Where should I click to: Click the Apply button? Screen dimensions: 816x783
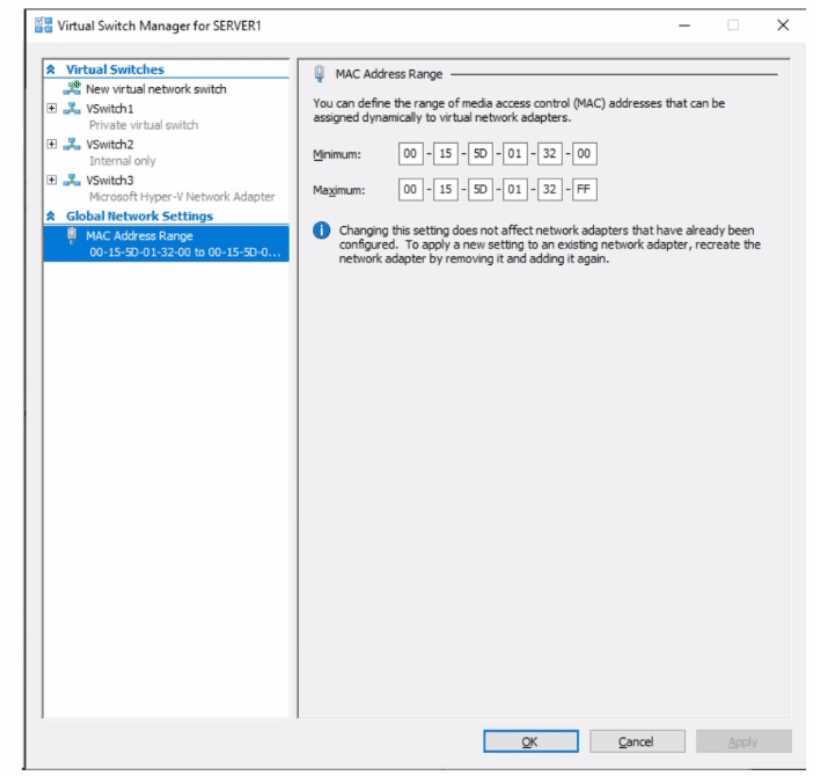743,741
